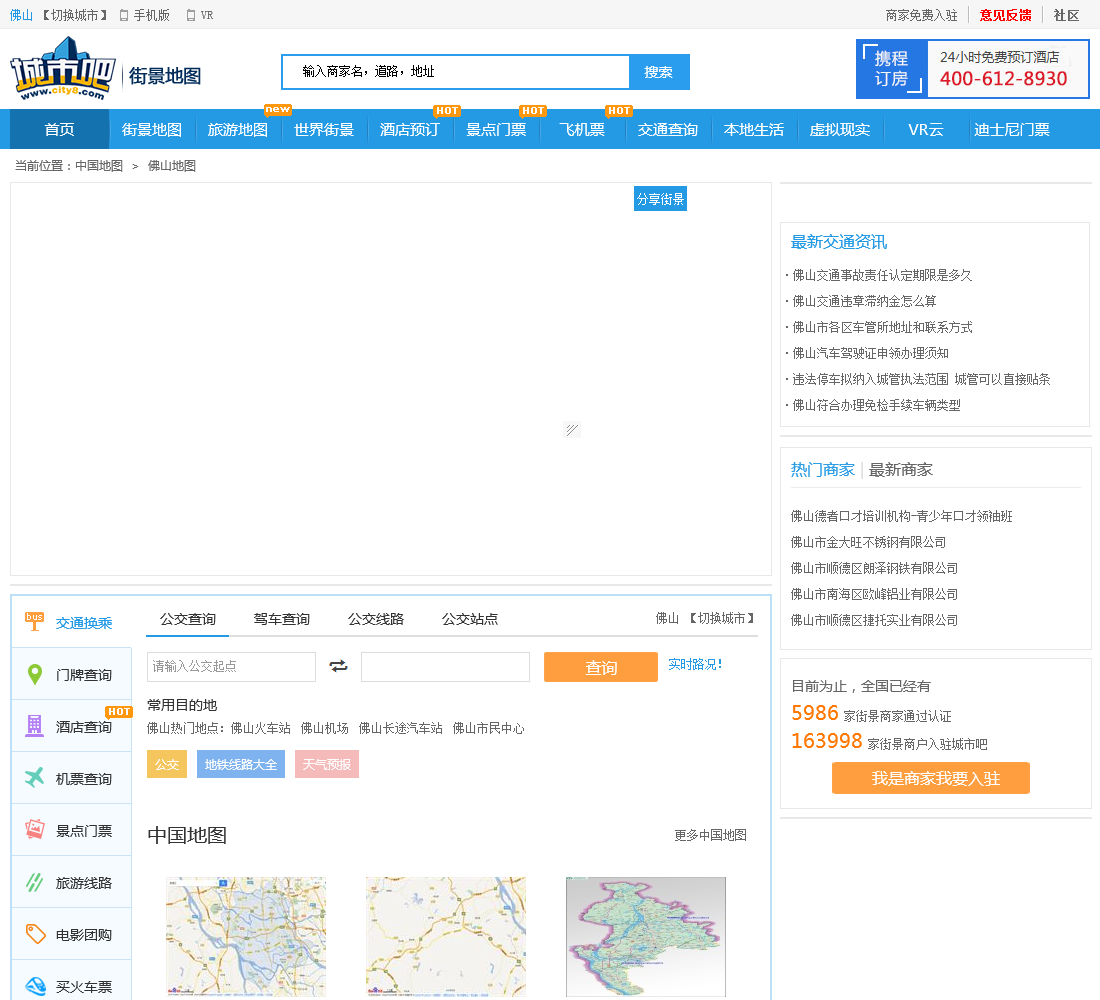Open the 迪士尼门票 navigation item

[x=1012, y=129]
